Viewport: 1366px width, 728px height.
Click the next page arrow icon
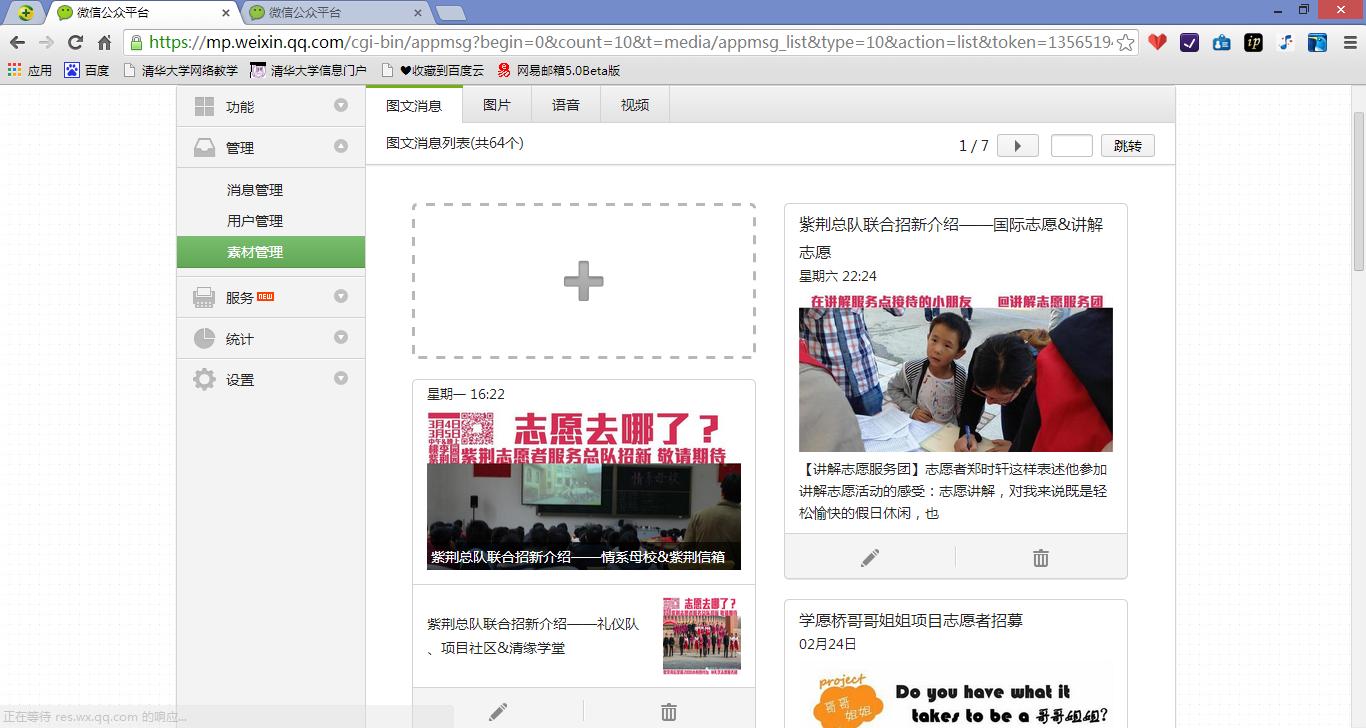pyautogui.click(x=1017, y=145)
